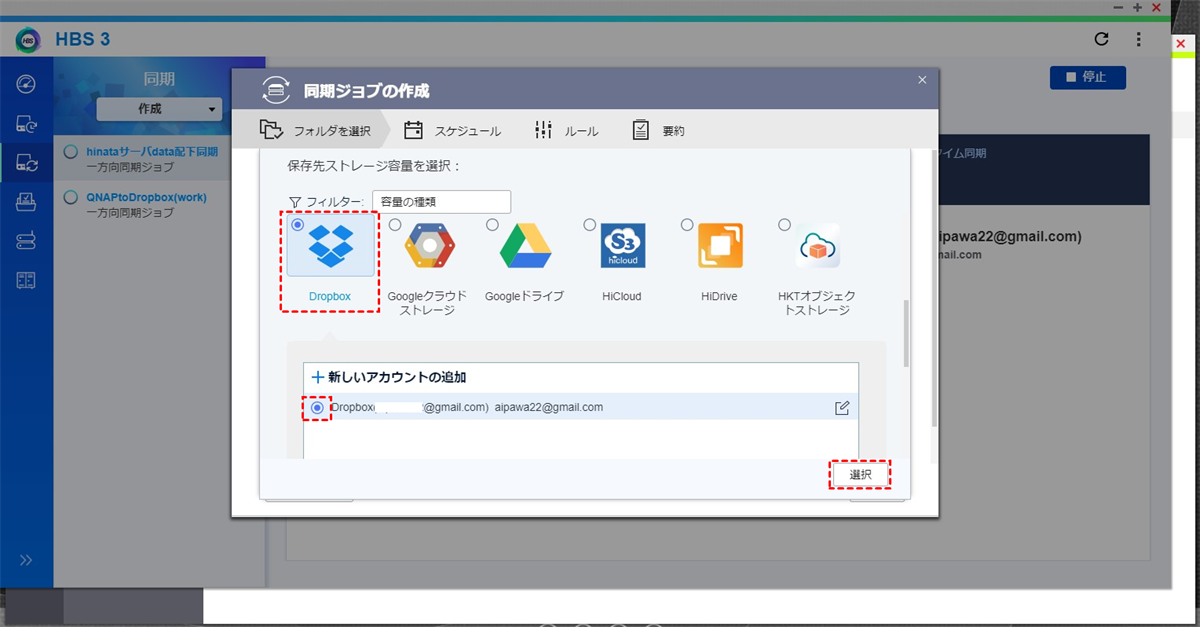Image resolution: width=1200 pixels, height=627 pixels.
Task: Click the filter funnel icon
Action: point(295,202)
